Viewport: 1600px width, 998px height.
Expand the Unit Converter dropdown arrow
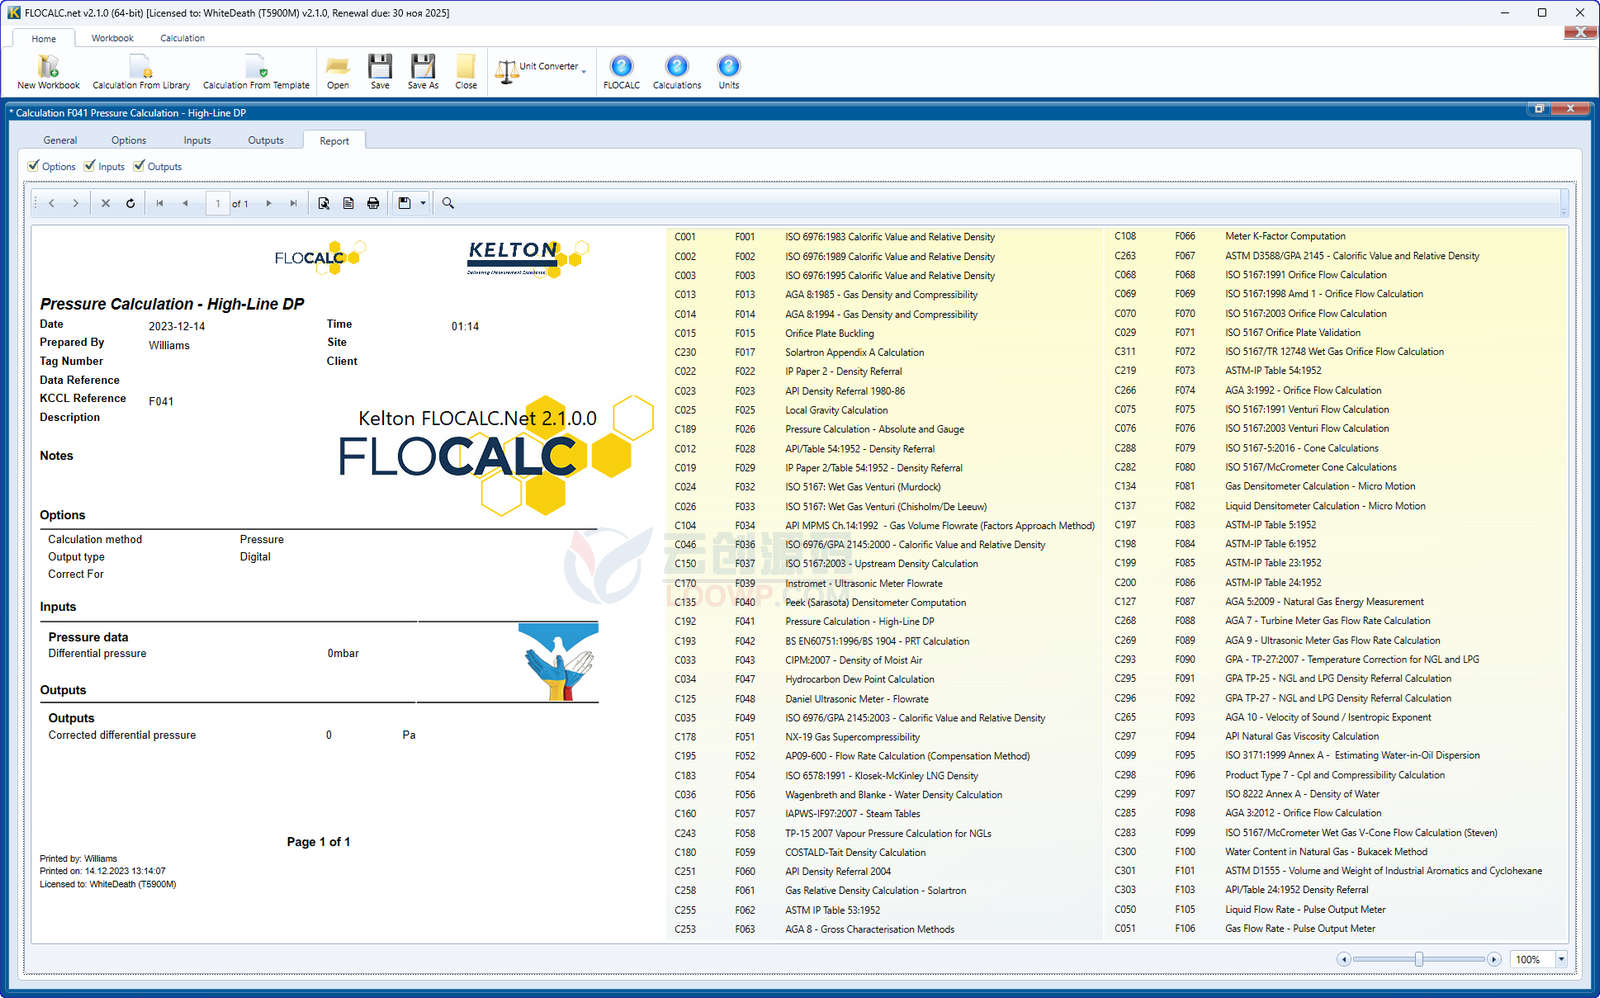click(584, 71)
